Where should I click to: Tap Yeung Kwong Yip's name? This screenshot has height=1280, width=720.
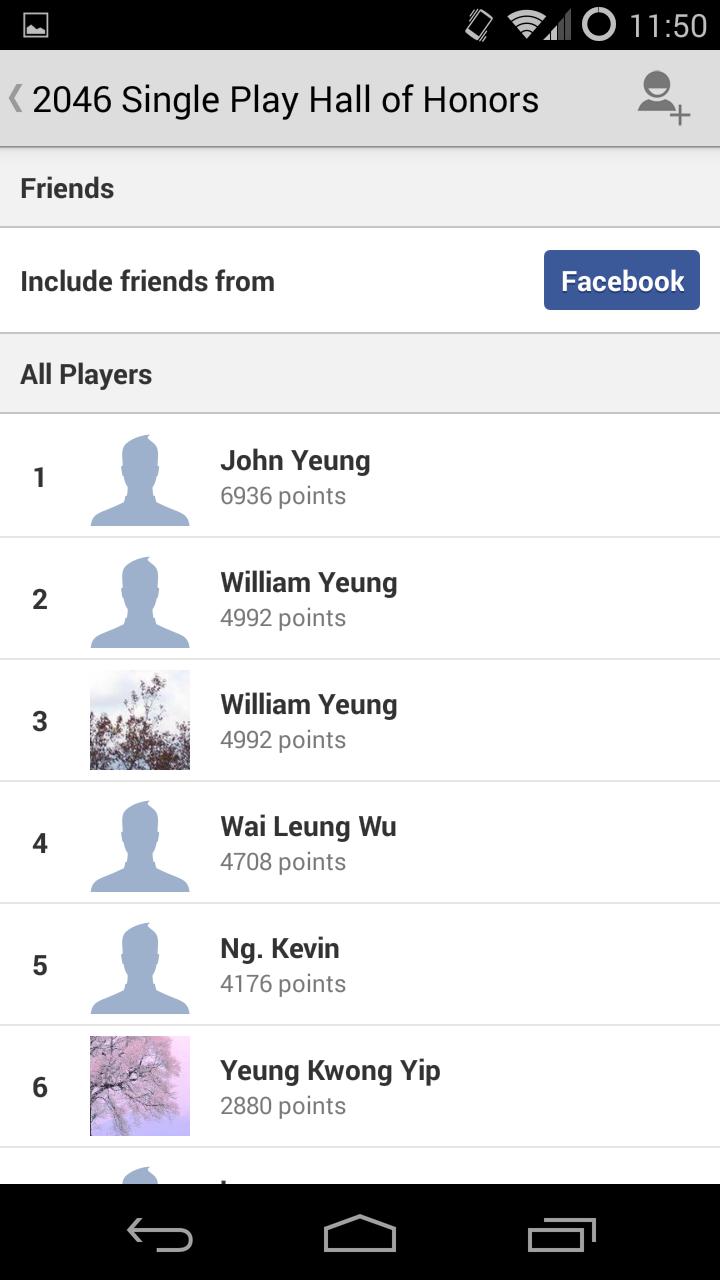click(x=330, y=1070)
